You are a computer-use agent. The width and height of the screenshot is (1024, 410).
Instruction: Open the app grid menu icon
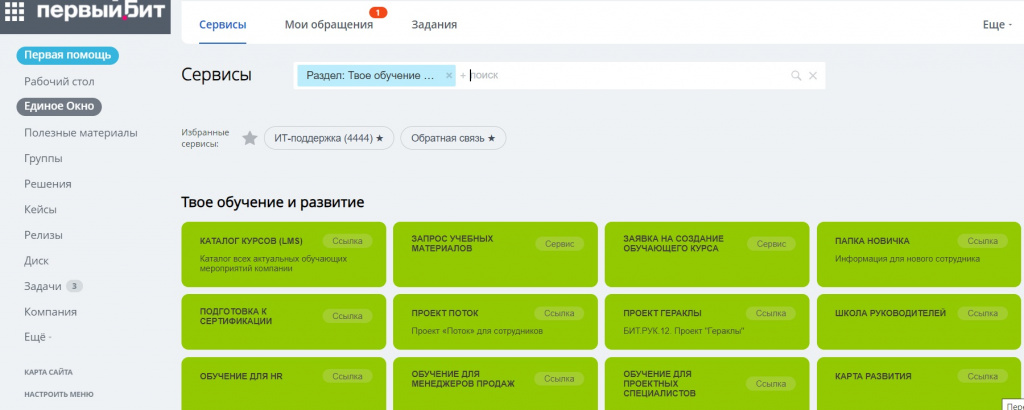[x=15, y=15]
